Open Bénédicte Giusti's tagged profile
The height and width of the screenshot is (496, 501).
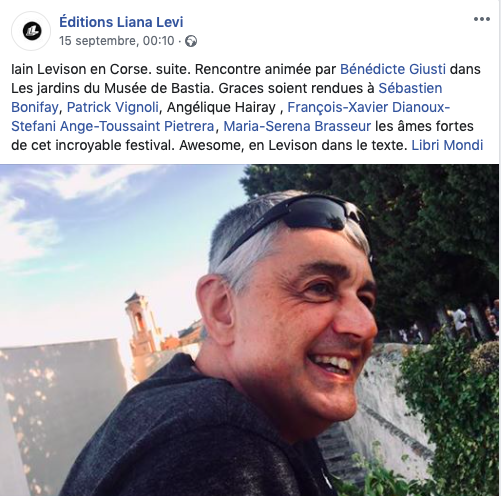pos(393,69)
